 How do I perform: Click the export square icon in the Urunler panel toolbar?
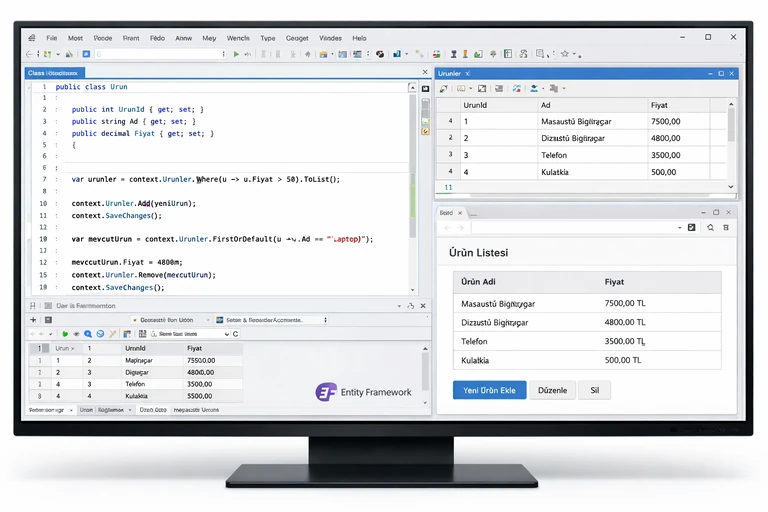click(482, 89)
